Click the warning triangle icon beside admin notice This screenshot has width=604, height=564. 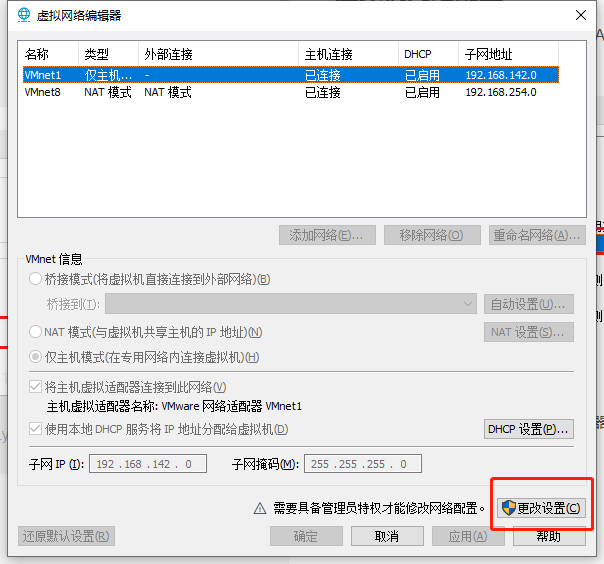tap(260, 509)
